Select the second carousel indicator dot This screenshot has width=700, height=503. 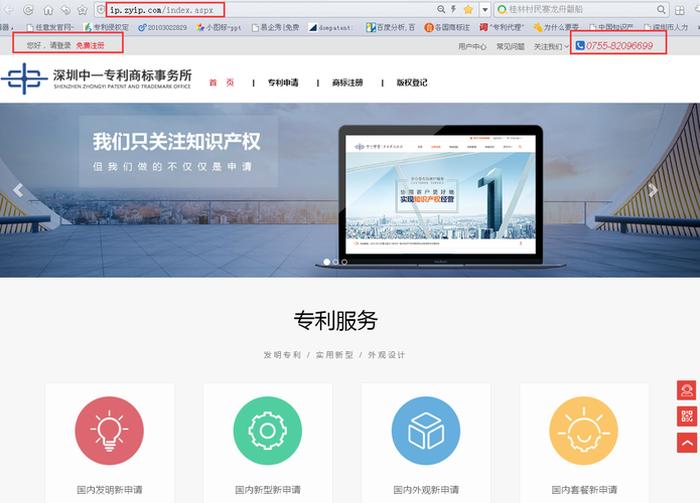(335, 262)
